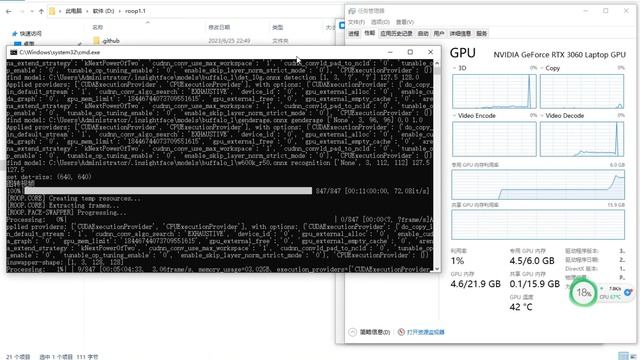This screenshot has width=640, height=360.
Task: Switch to the 详细信息 tab
Action: pyautogui.click(x=460, y=33)
